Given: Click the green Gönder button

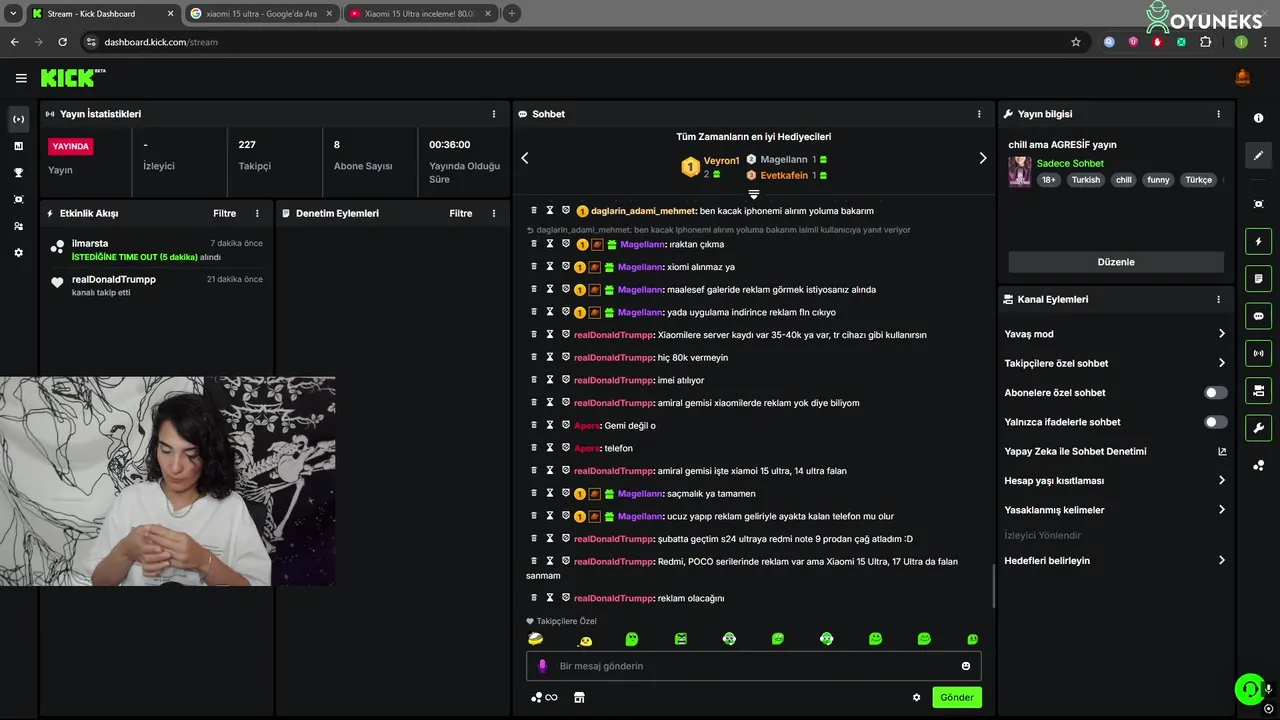Looking at the screenshot, I should point(957,698).
